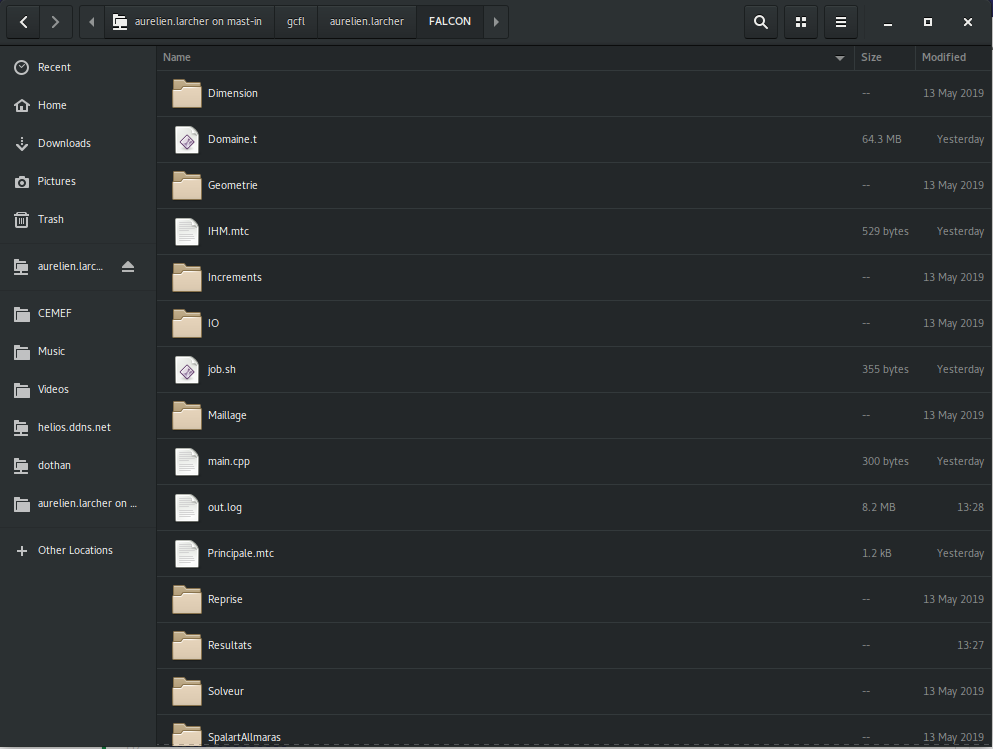This screenshot has width=993, height=749.
Task: Open the Videos bookmark in the sidebar
Action: (x=78, y=389)
